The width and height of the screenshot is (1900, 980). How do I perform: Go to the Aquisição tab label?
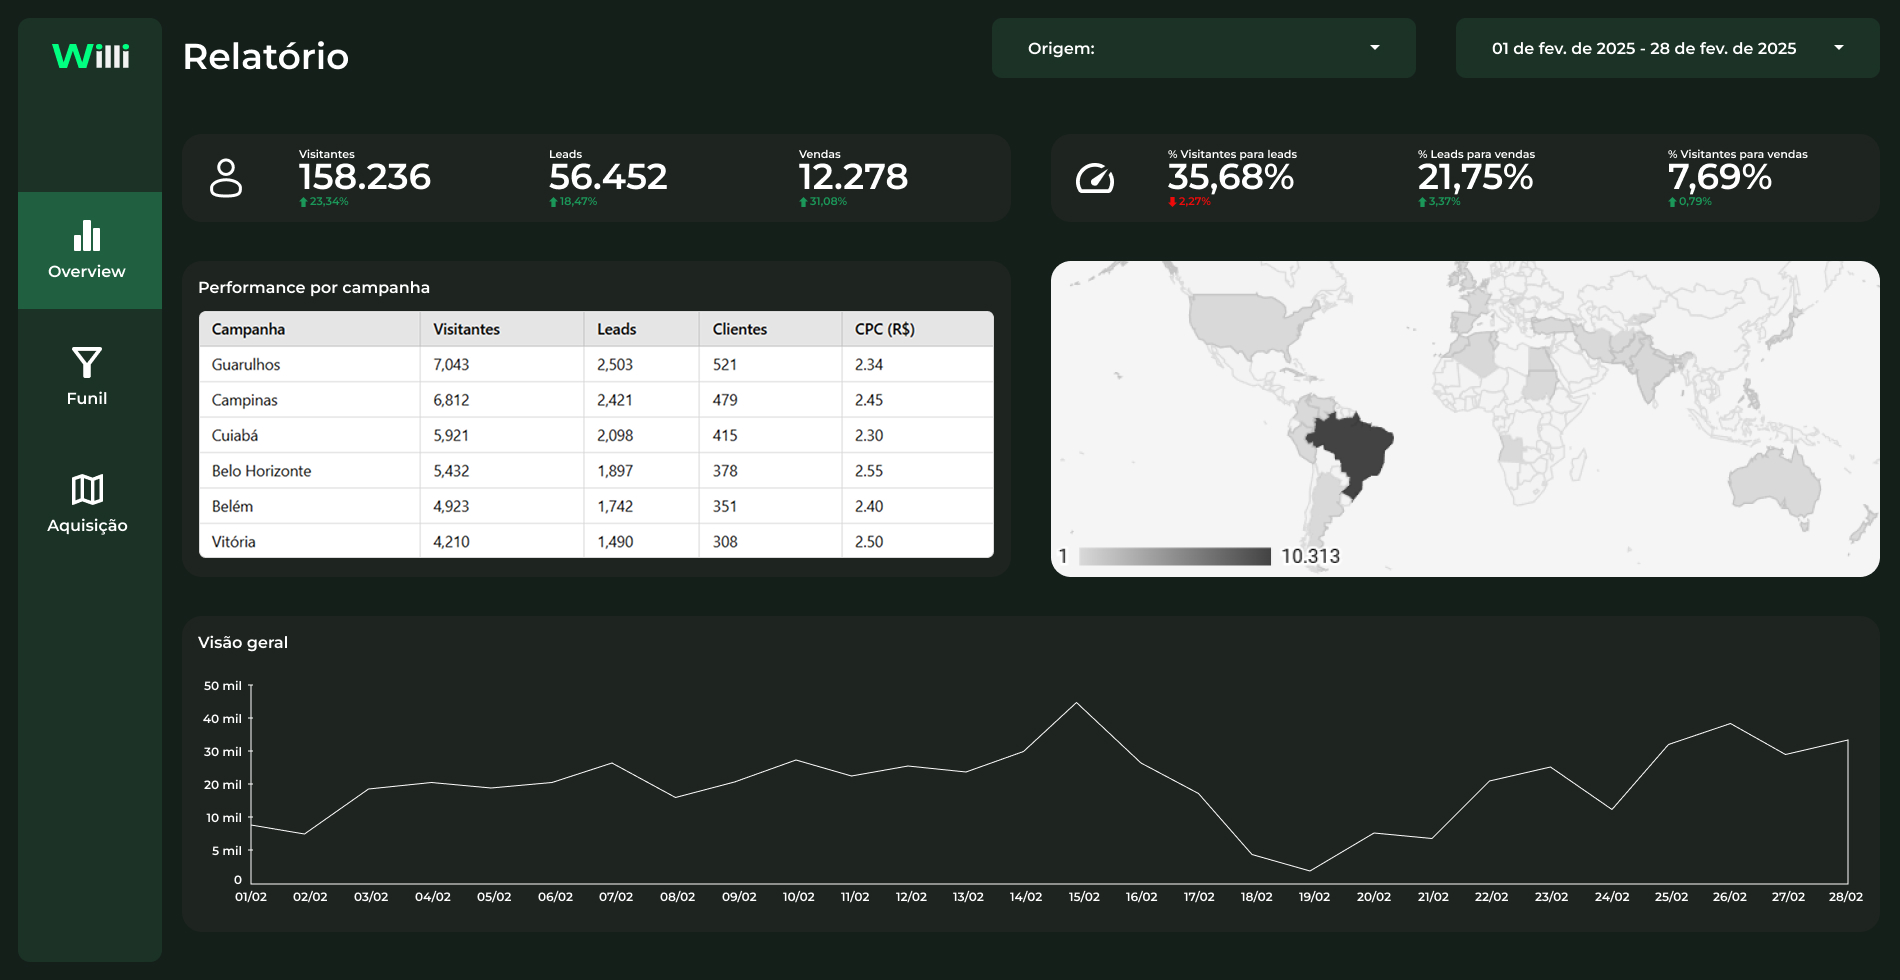[87, 525]
